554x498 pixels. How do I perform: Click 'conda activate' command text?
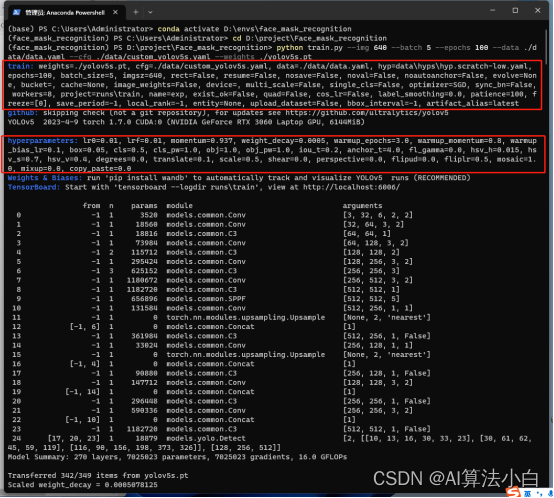tap(188, 29)
